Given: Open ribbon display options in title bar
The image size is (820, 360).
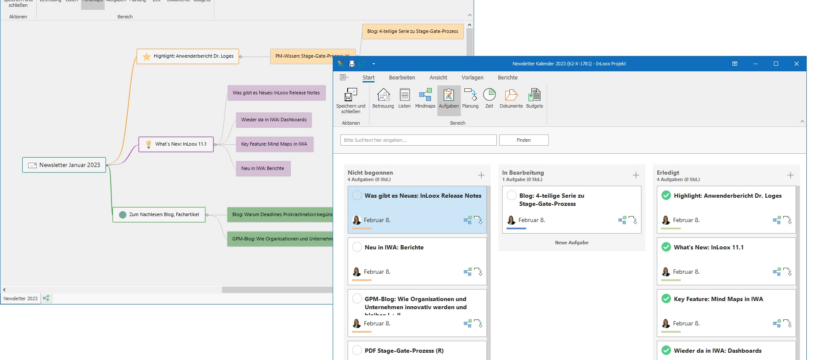Looking at the screenshot, I should [x=735, y=64].
